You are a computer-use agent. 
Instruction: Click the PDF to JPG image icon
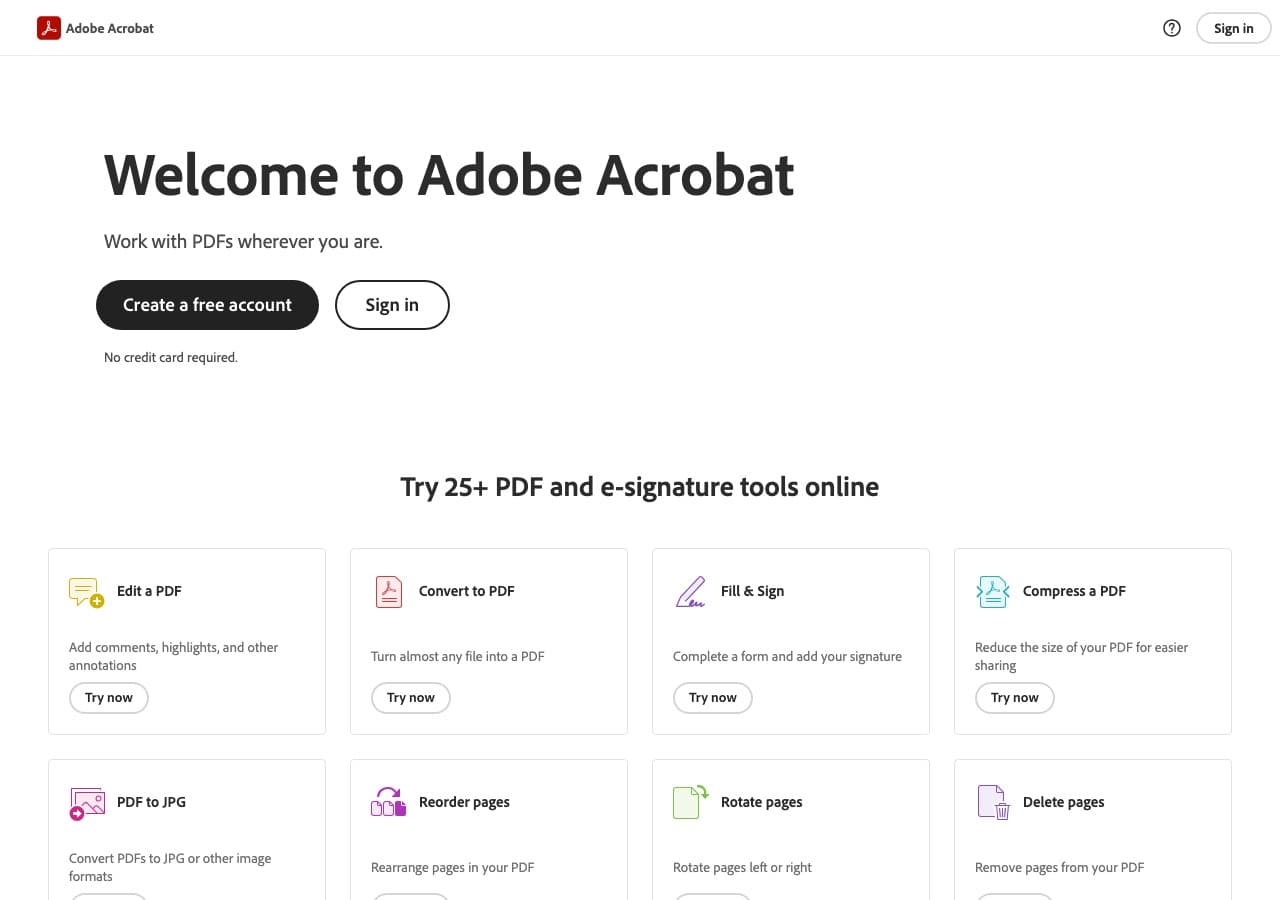(x=87, y=802)
